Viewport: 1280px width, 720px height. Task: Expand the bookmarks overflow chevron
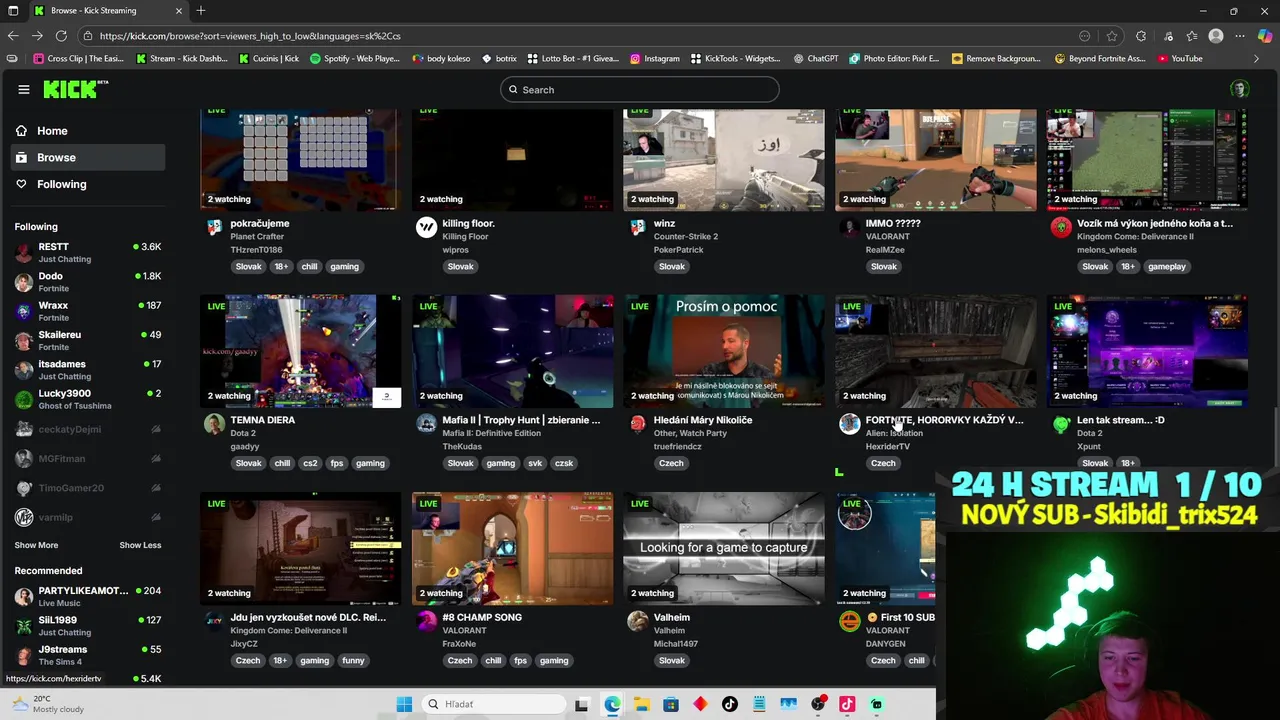1257,59
